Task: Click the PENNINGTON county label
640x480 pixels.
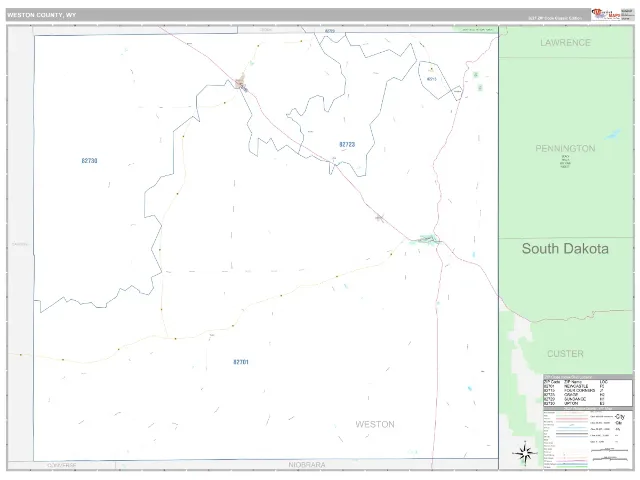Action: click(565, 149)
